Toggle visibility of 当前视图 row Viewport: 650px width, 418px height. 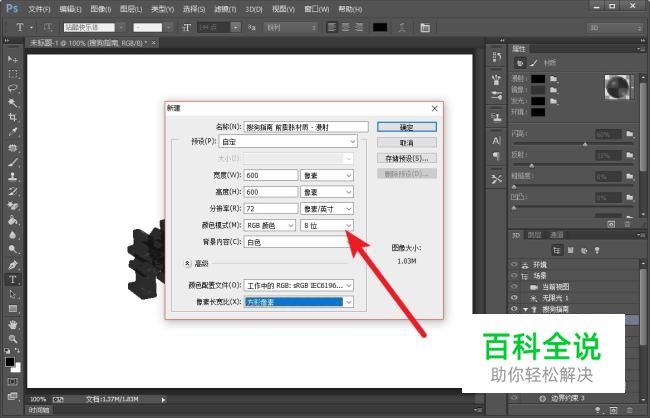click(x=514, y=287)
